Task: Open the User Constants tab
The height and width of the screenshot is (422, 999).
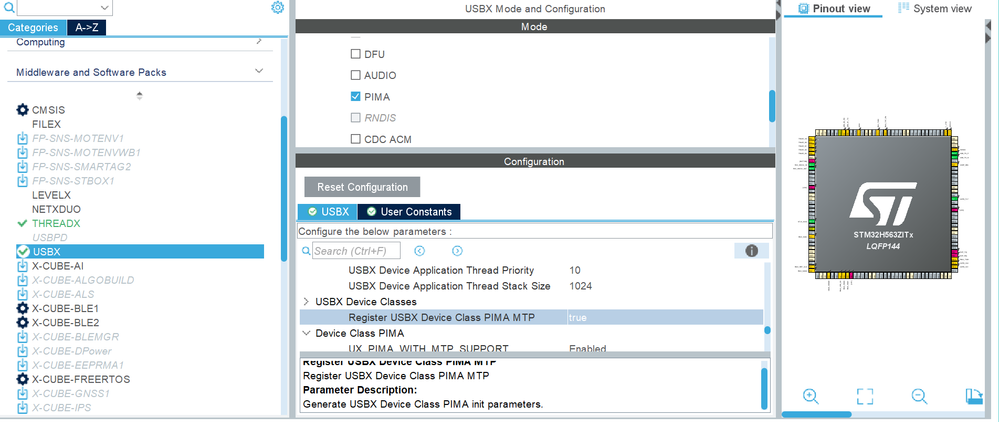Action: click(x=409, y=212)
